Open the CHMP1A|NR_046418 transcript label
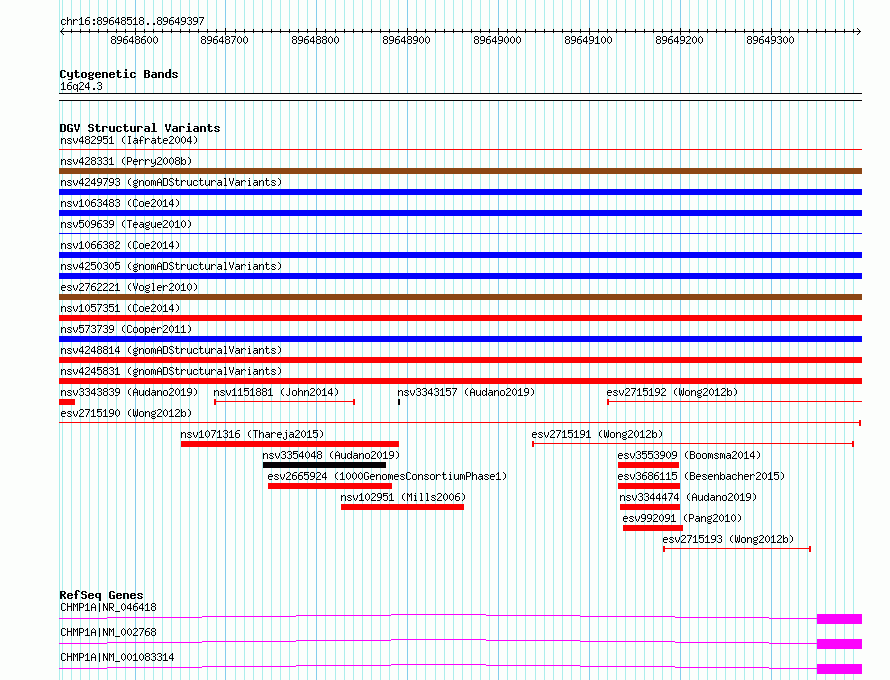 [108, 607]
